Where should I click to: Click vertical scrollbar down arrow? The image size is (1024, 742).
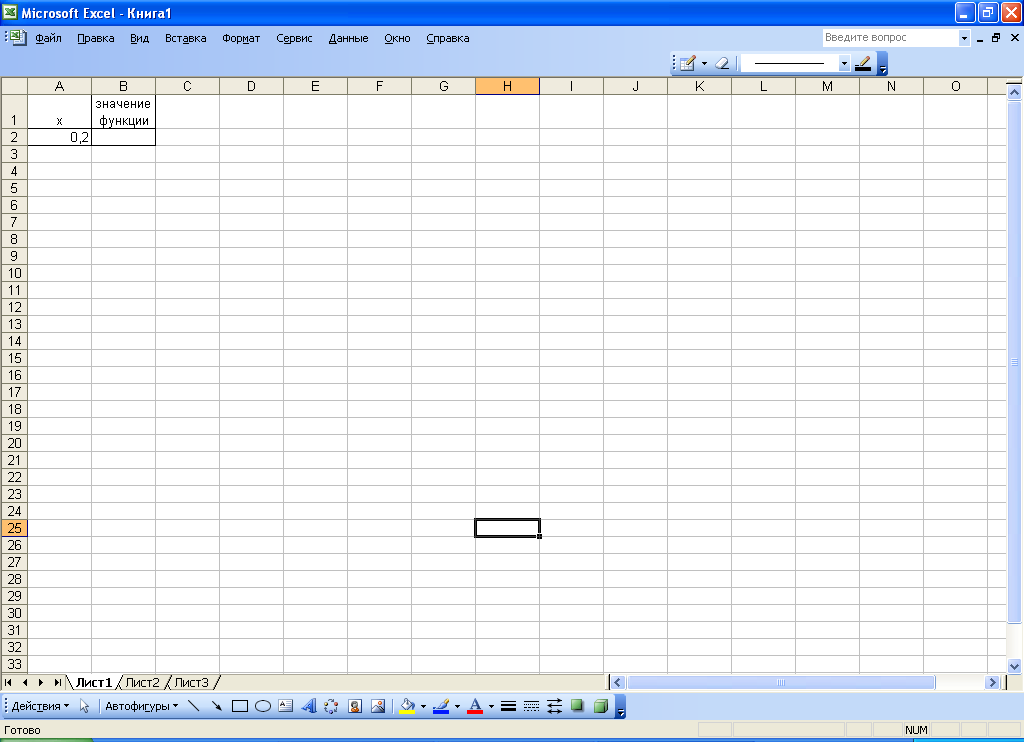1014,666
